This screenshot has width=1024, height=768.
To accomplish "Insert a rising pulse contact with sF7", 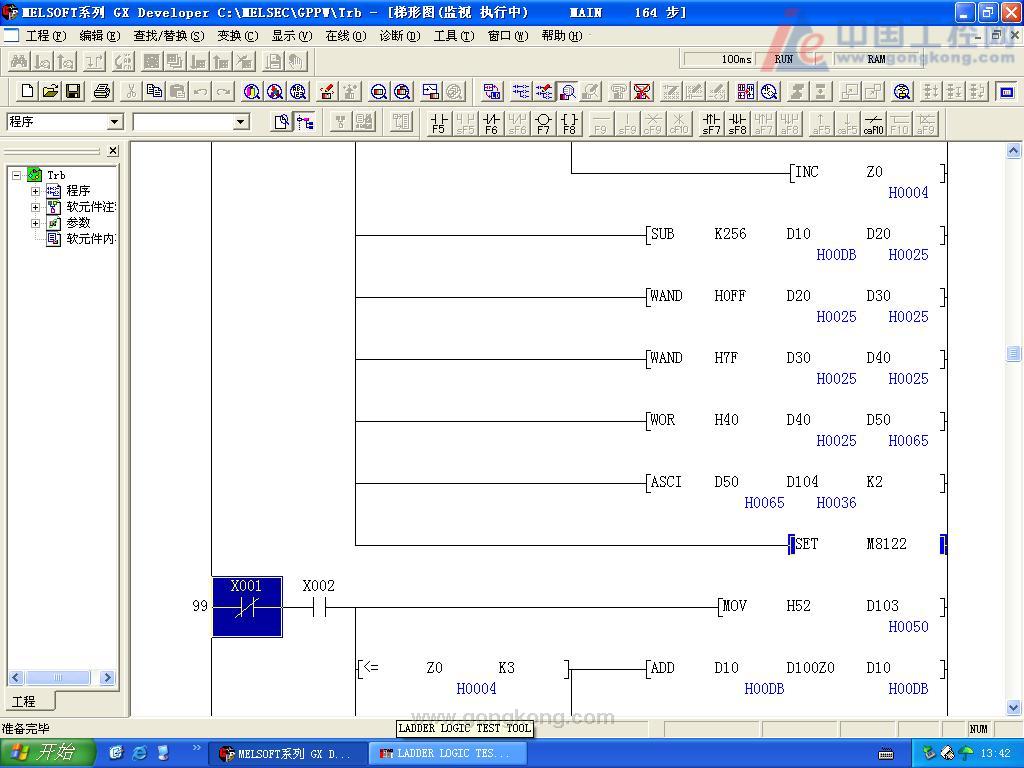I will click(711, 123).
